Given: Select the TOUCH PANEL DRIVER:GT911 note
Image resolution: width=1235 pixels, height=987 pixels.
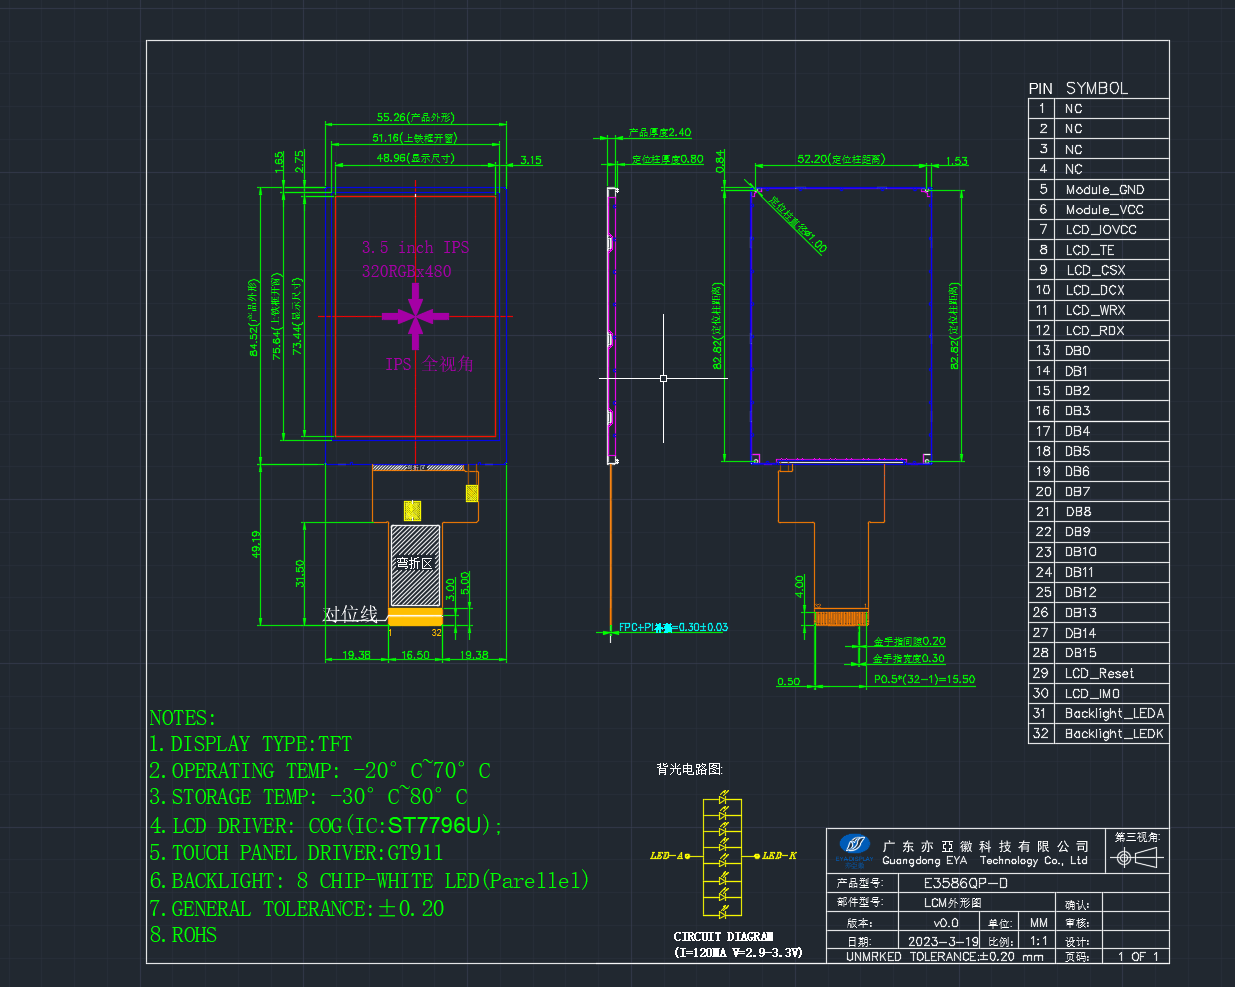Looking at the screenshot, I should click(x=296, y=853).
